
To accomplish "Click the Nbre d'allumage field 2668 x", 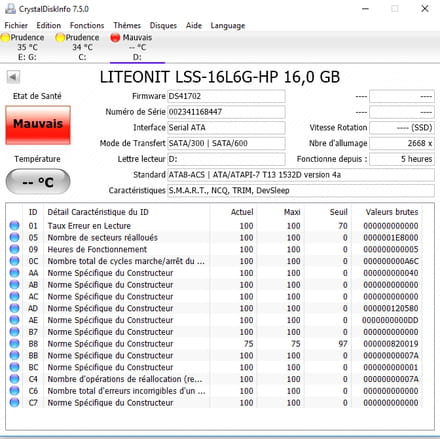I will pos(402,143).
